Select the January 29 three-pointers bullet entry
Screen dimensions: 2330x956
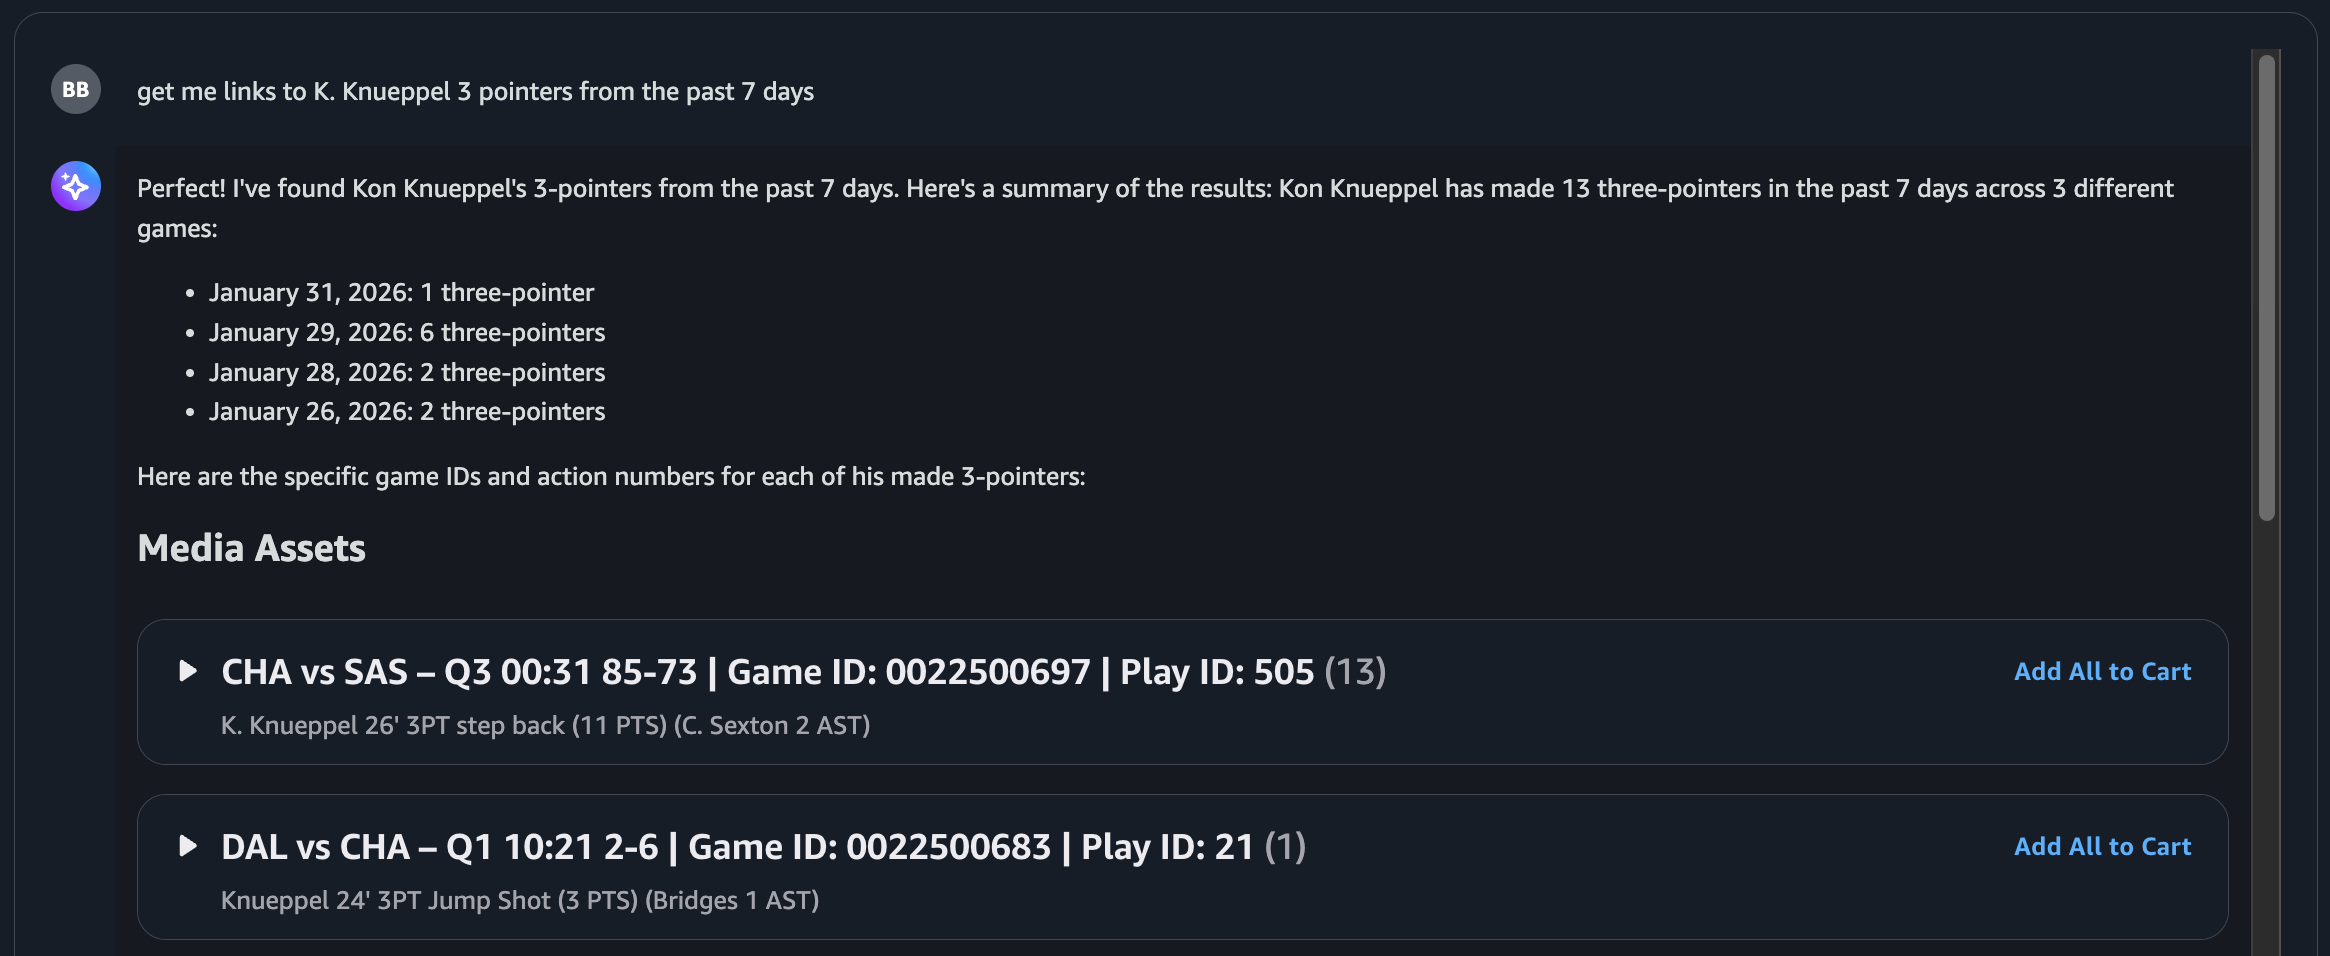(407, 332)
